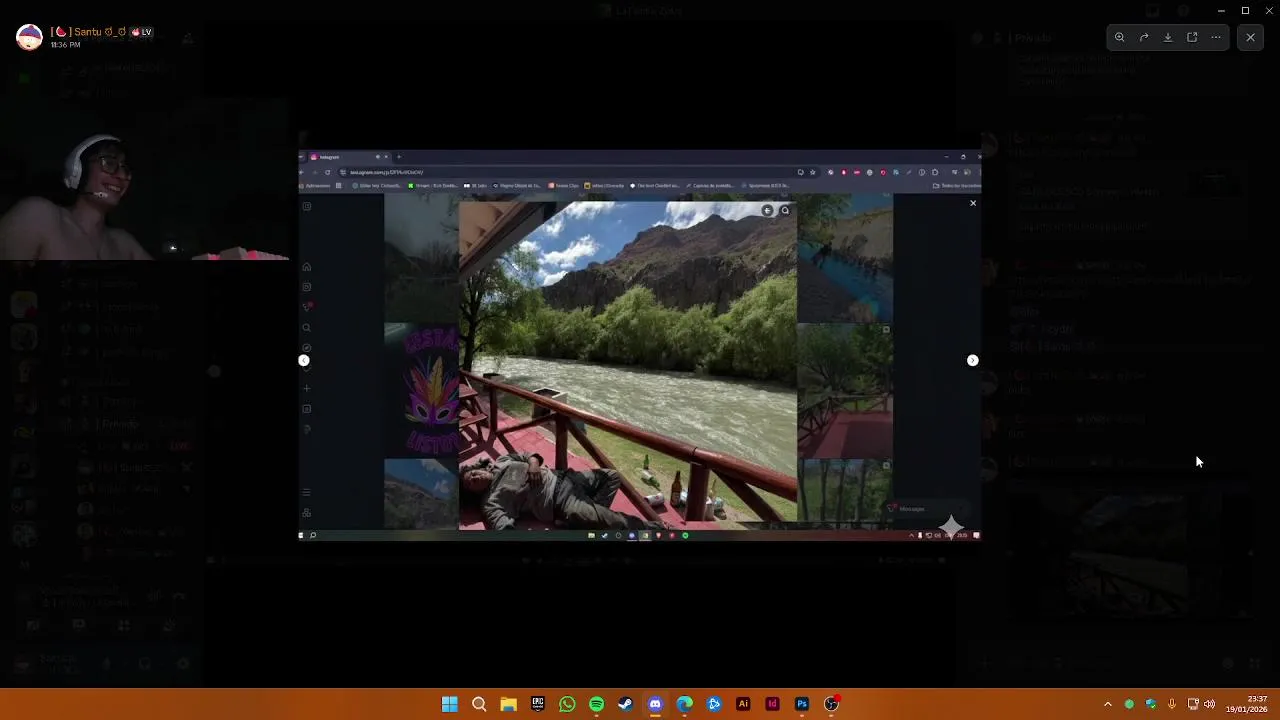This screenshot has width=1280, height=720.
Task: Open OBS Studio from taskbar
Action: coord(831,704)
